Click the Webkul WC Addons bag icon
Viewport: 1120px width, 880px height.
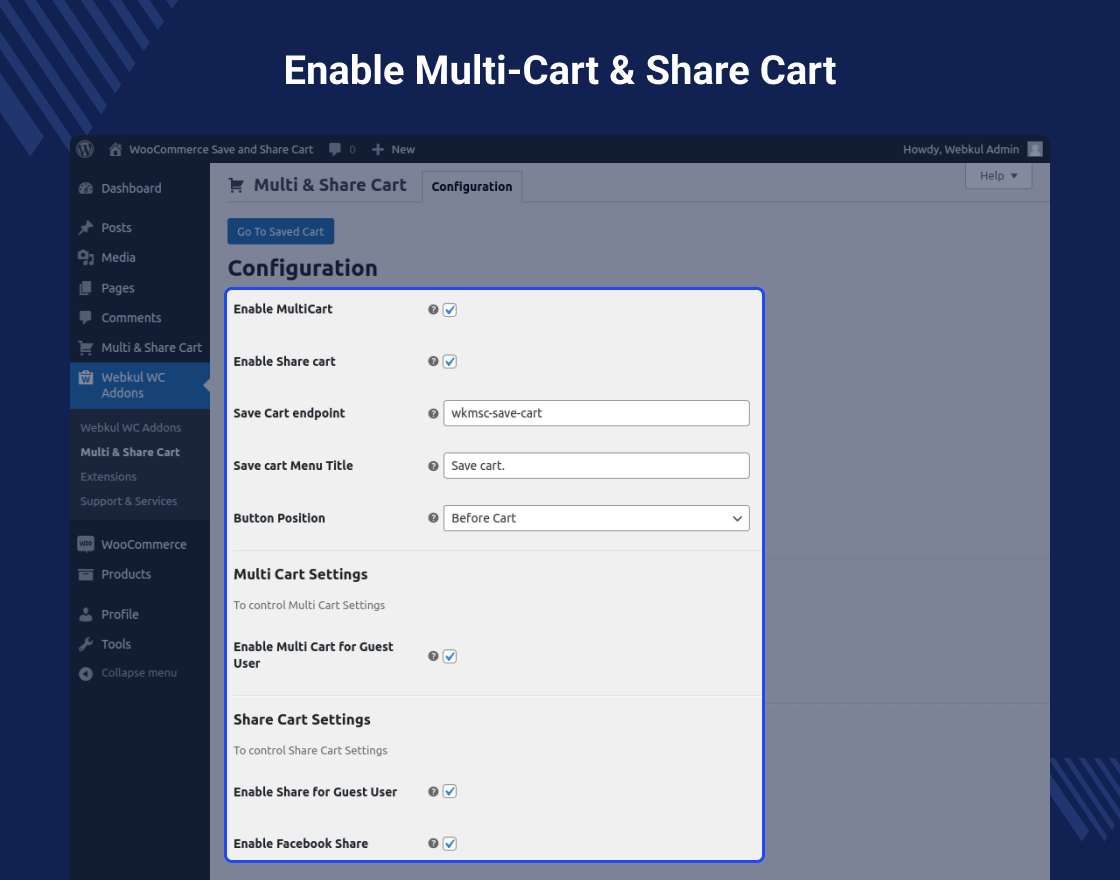click(x=86, y=377)
